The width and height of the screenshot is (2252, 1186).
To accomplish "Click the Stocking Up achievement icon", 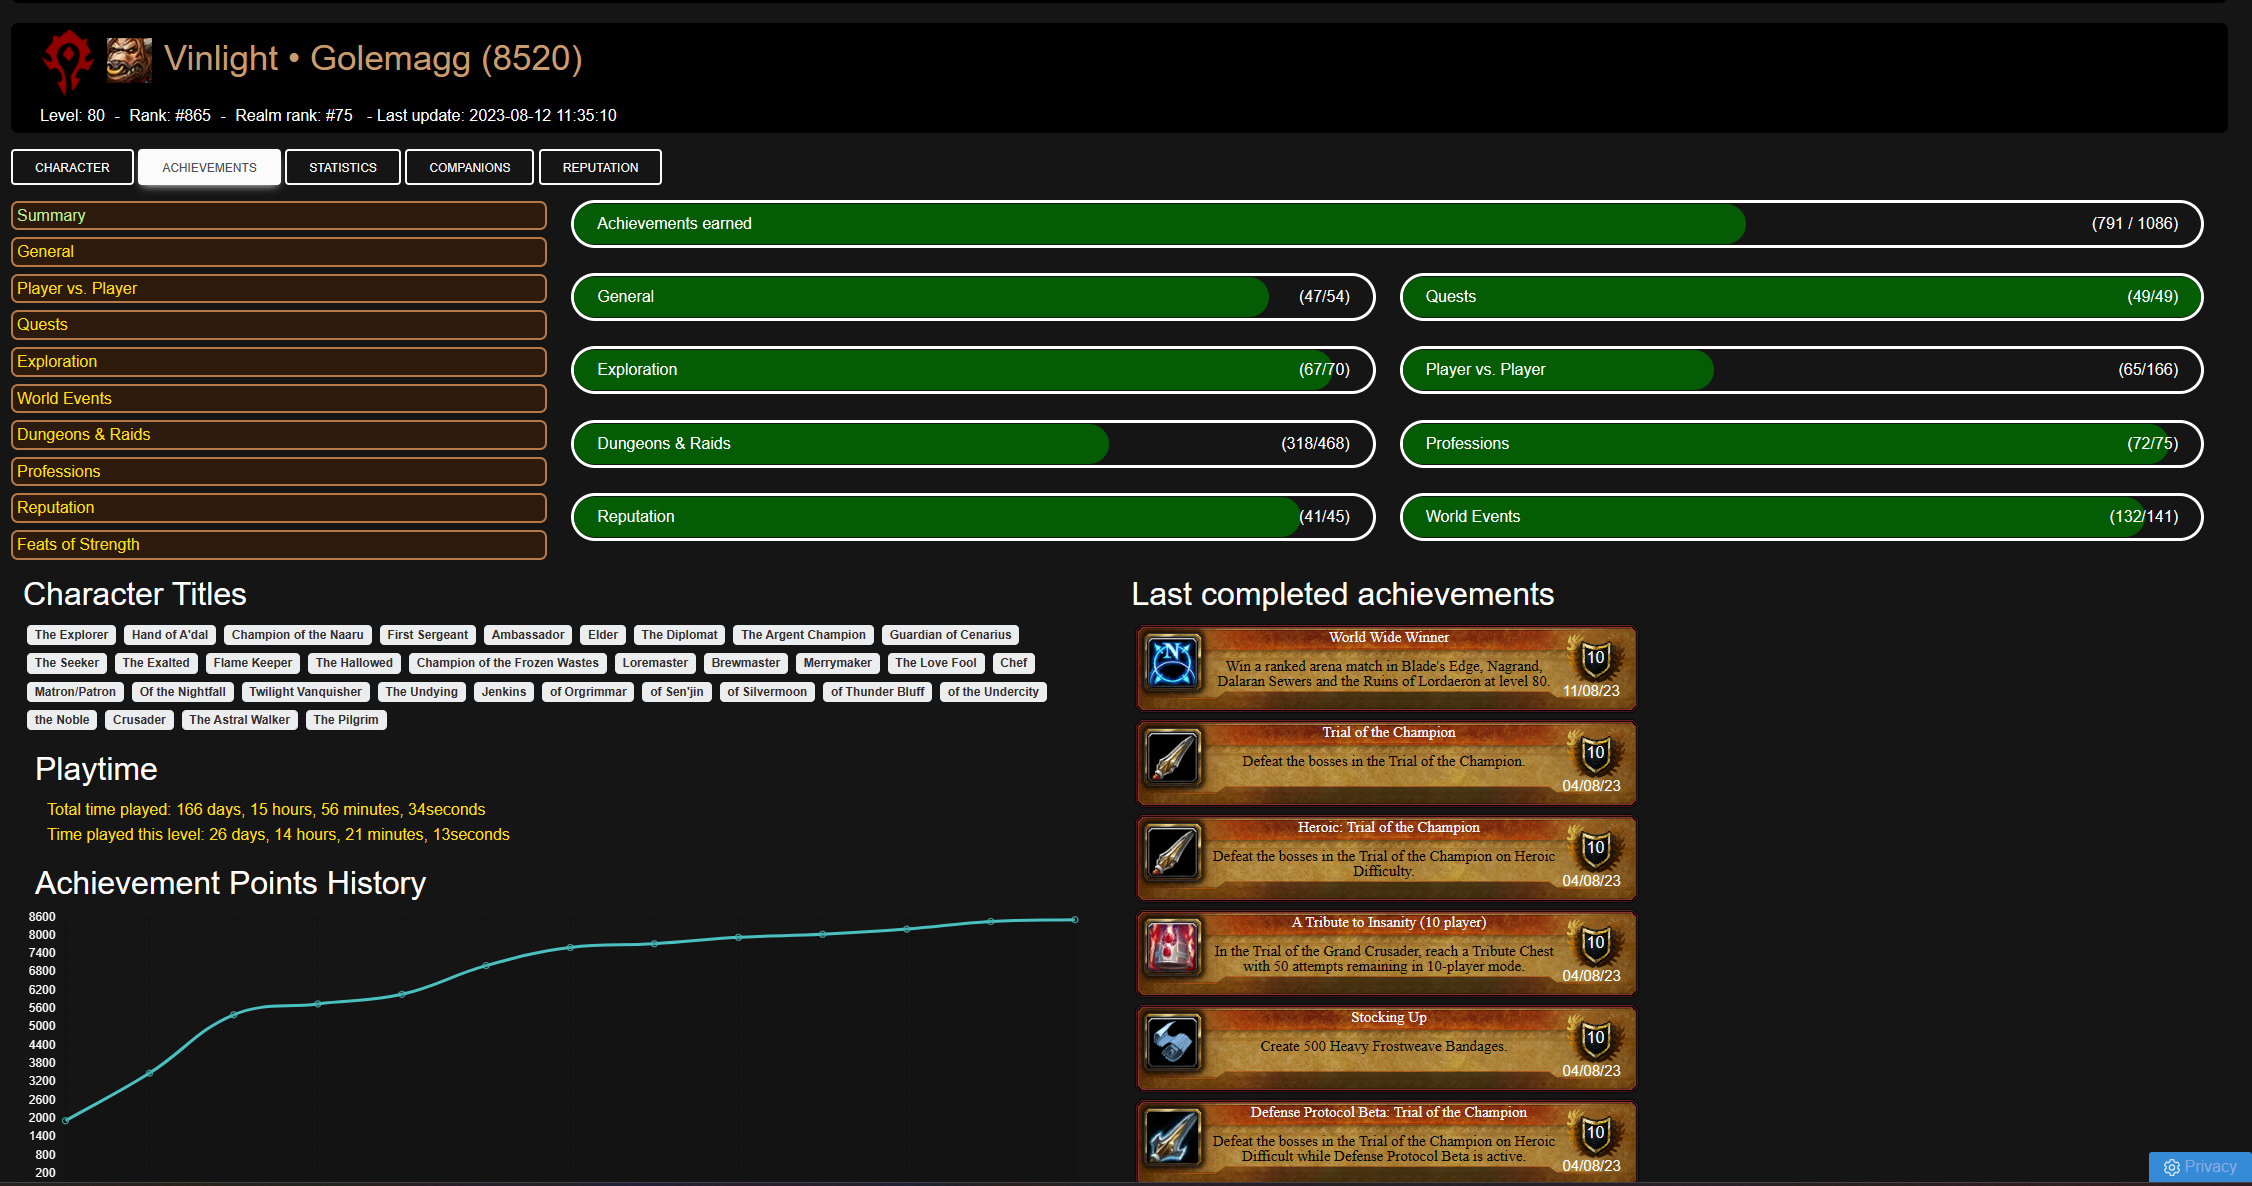I will coord(1172,1041).
